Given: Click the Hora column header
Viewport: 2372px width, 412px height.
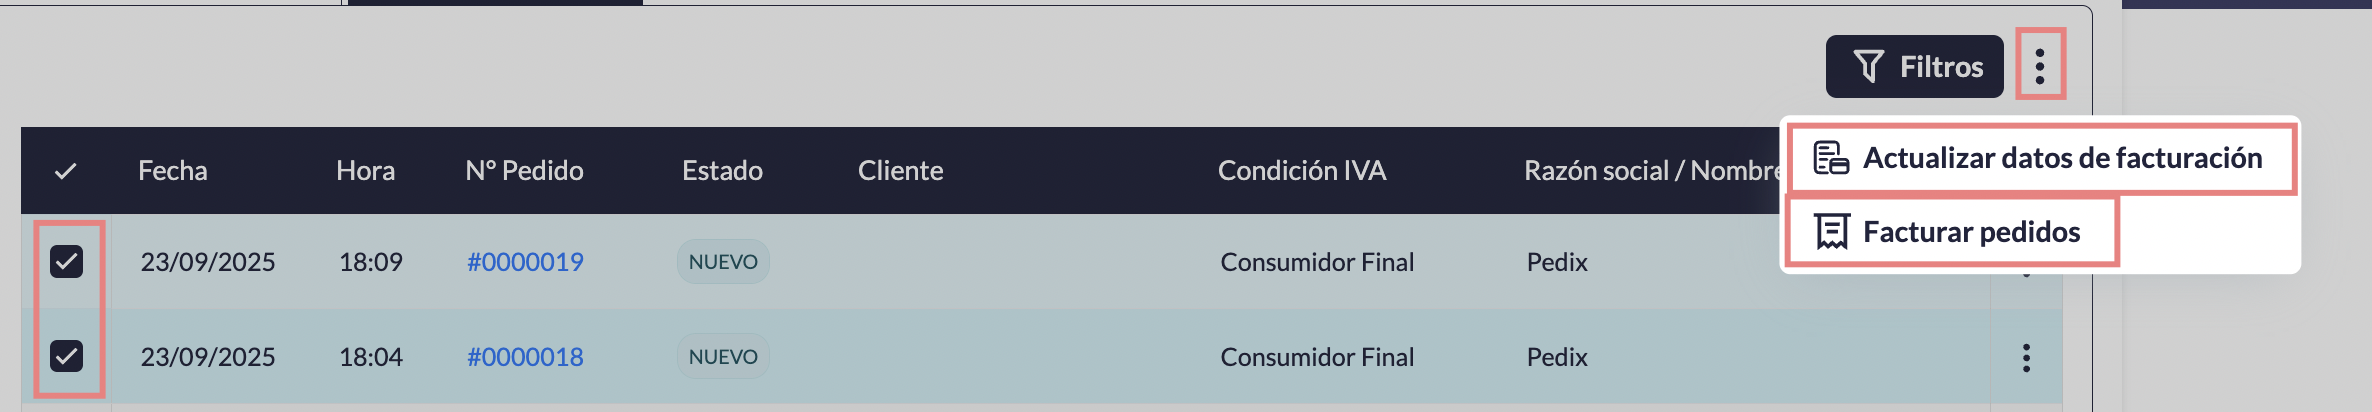Looking at the screenshot, I should [365, 171].
